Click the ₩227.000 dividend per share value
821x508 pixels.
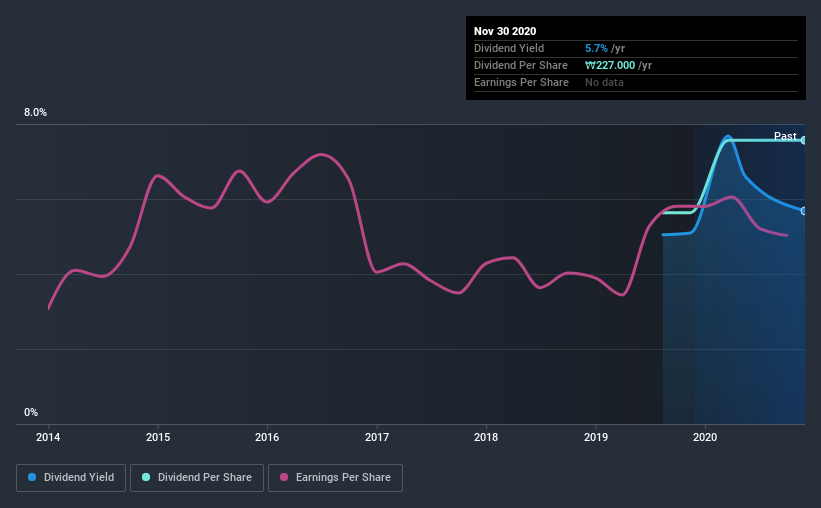coord(610,65)
